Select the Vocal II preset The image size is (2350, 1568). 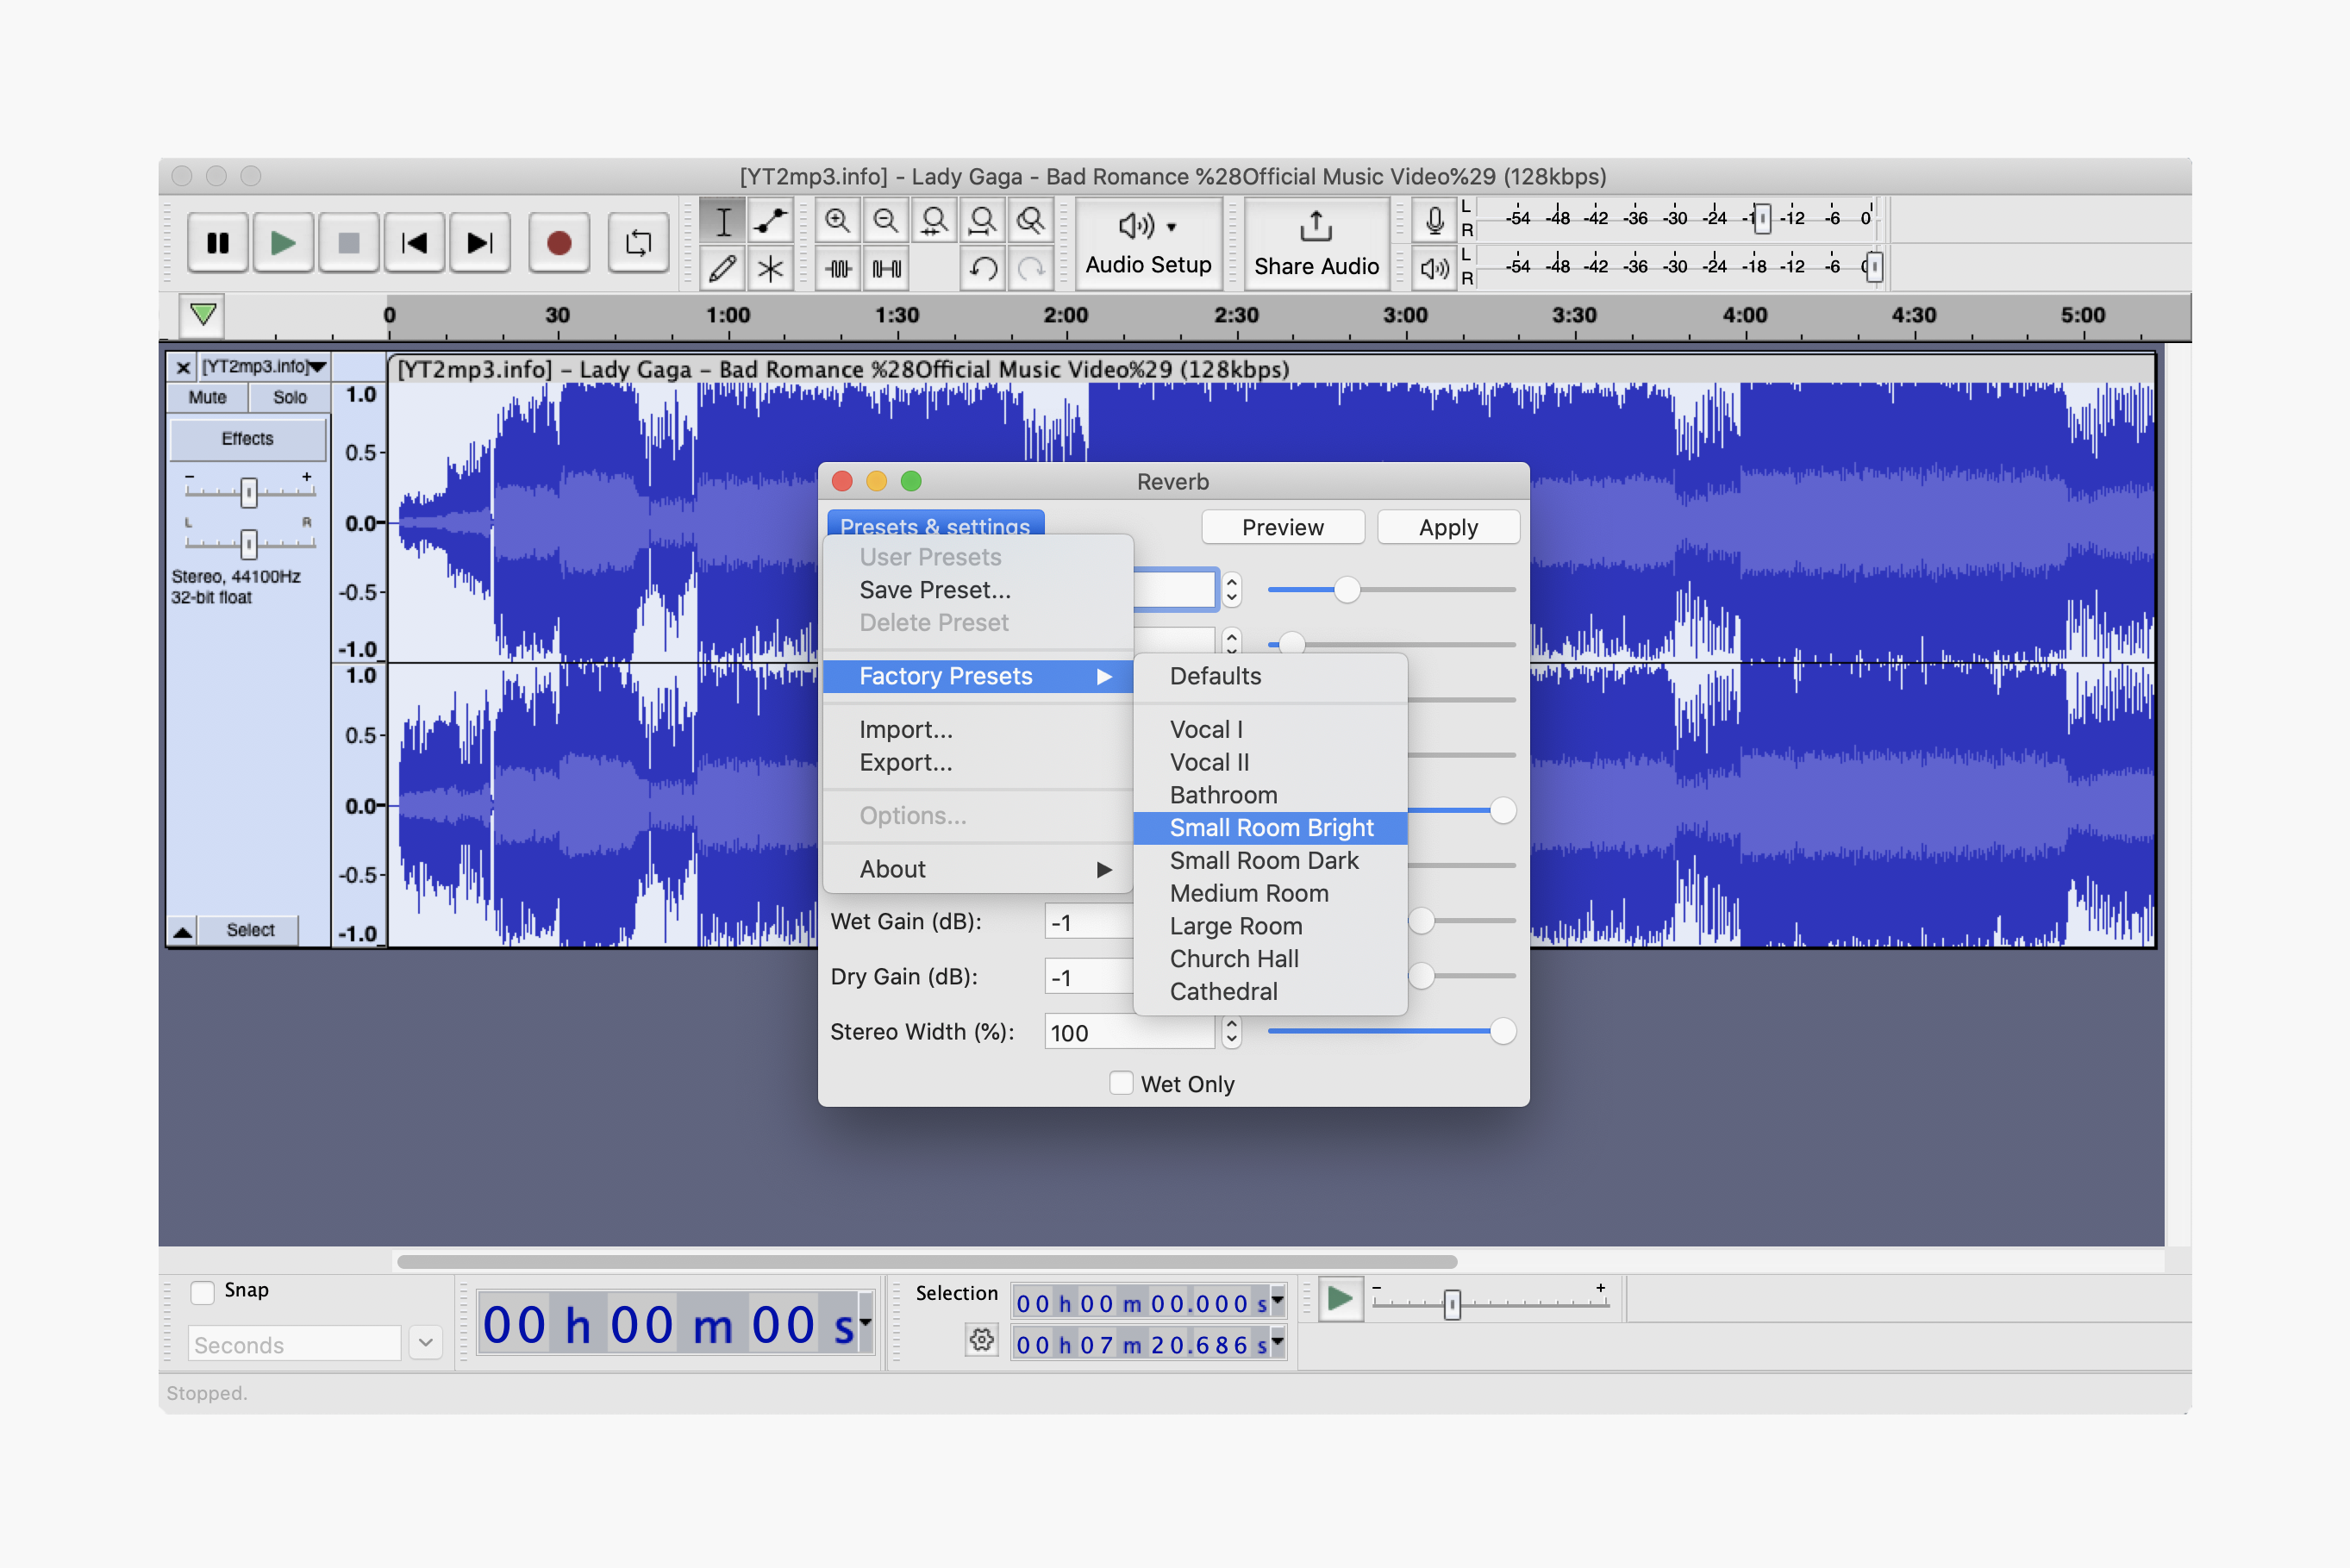[1270, 762]
